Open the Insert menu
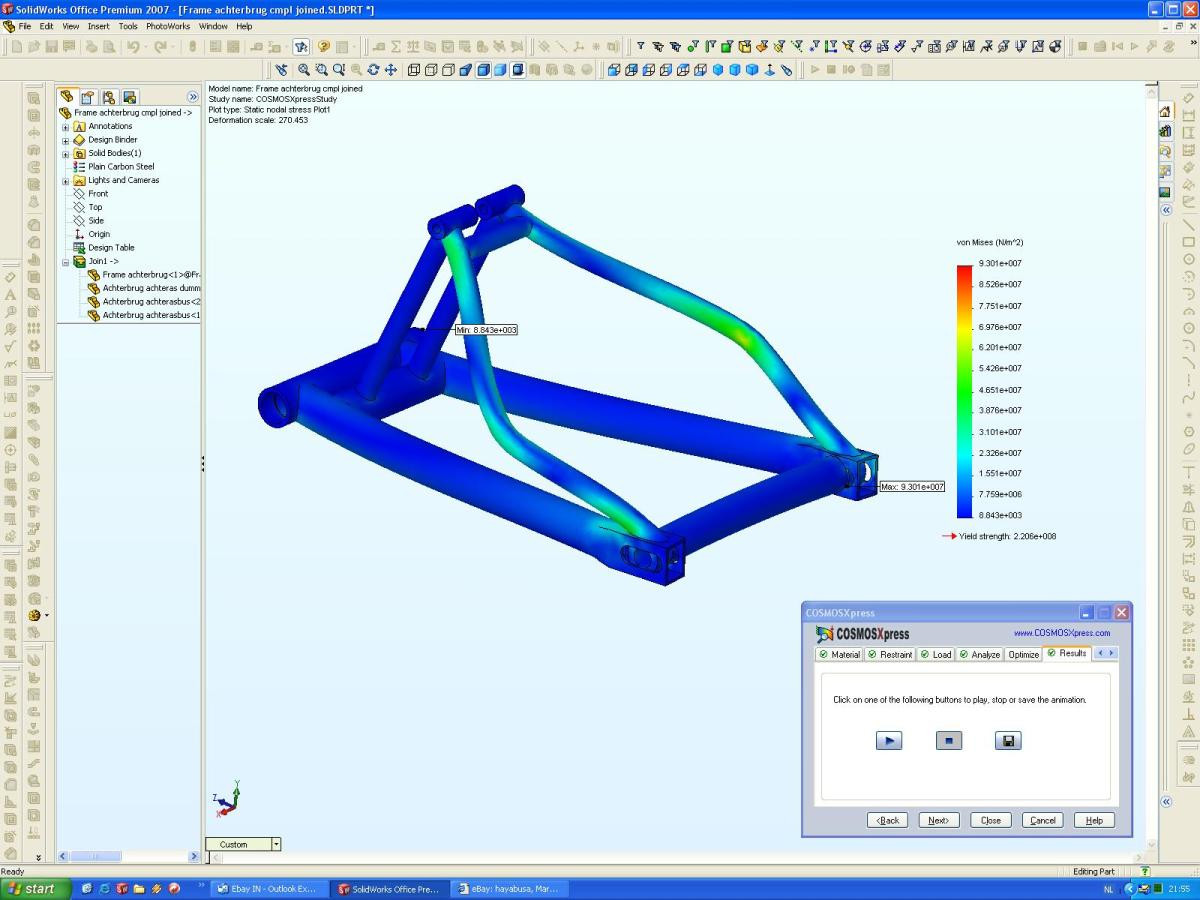The height and width of the screenshot is (900, 1200). pyautogui.click(x=98, y=26)
